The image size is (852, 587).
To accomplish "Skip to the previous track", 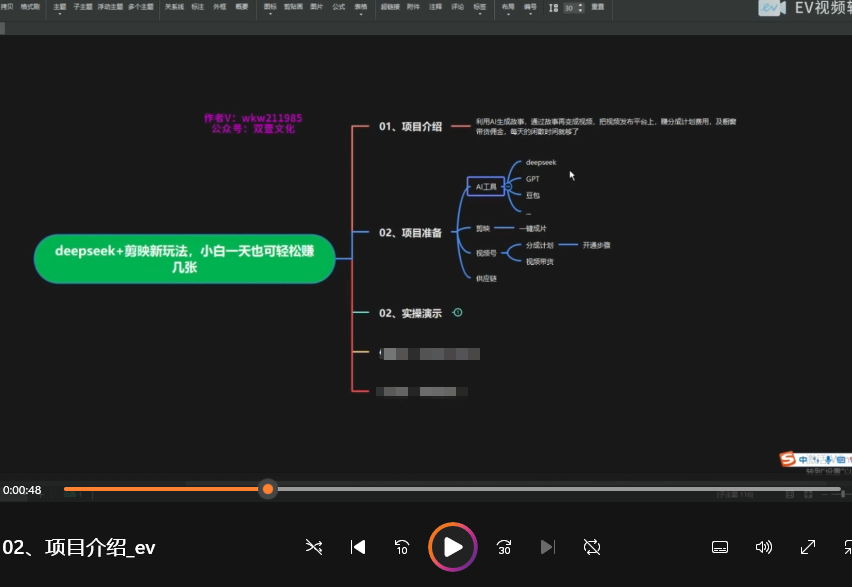I will point(358,547).
